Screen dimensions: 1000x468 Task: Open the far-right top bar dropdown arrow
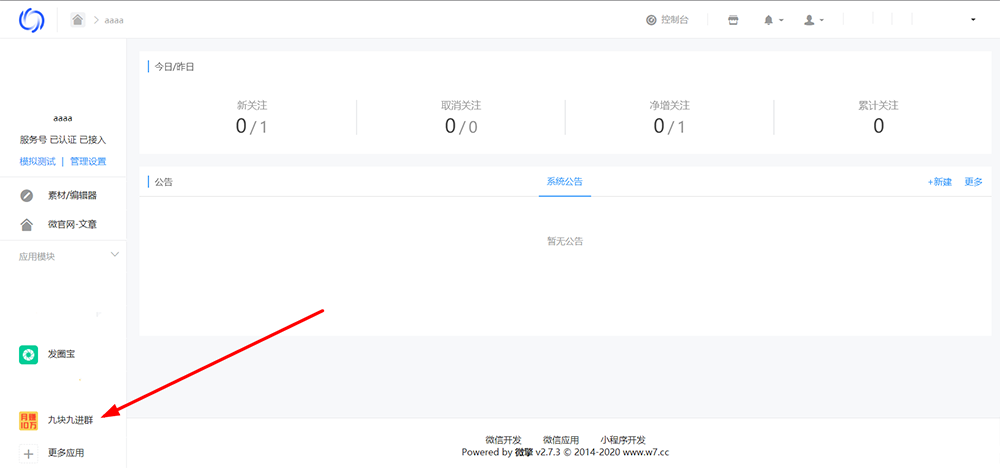pyautogui.click(x=973, y=20)
